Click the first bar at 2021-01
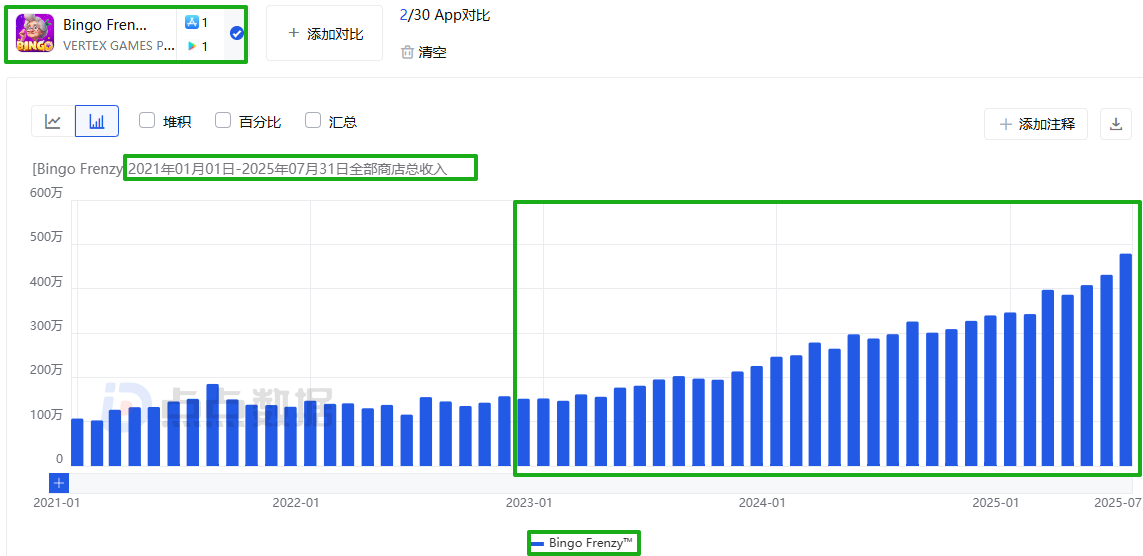The image size is (1143, 556). 77,442
